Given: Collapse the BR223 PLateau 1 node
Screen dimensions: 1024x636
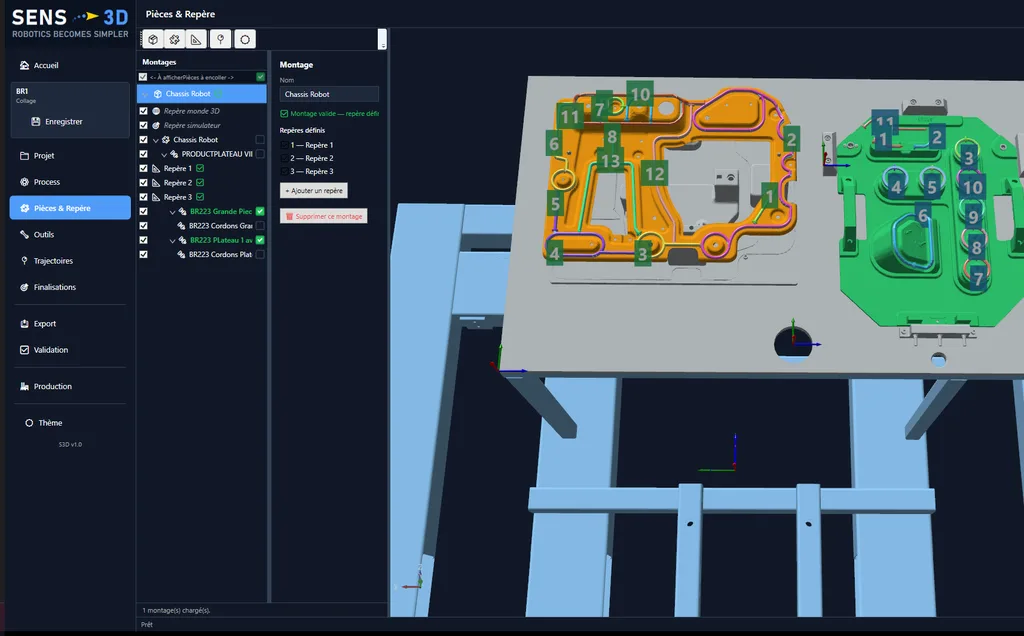Looking at the screenshot, I should 172,240.
